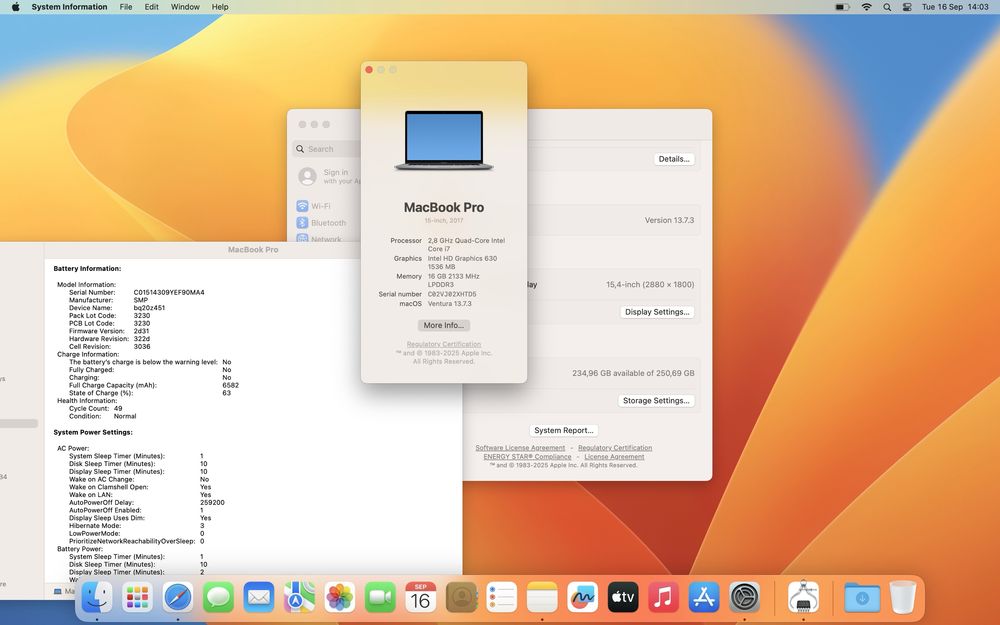This screenshot has width=1000, height=625.
Task: Click the System Information chip icon in the Dock
Action: (804, 598)
